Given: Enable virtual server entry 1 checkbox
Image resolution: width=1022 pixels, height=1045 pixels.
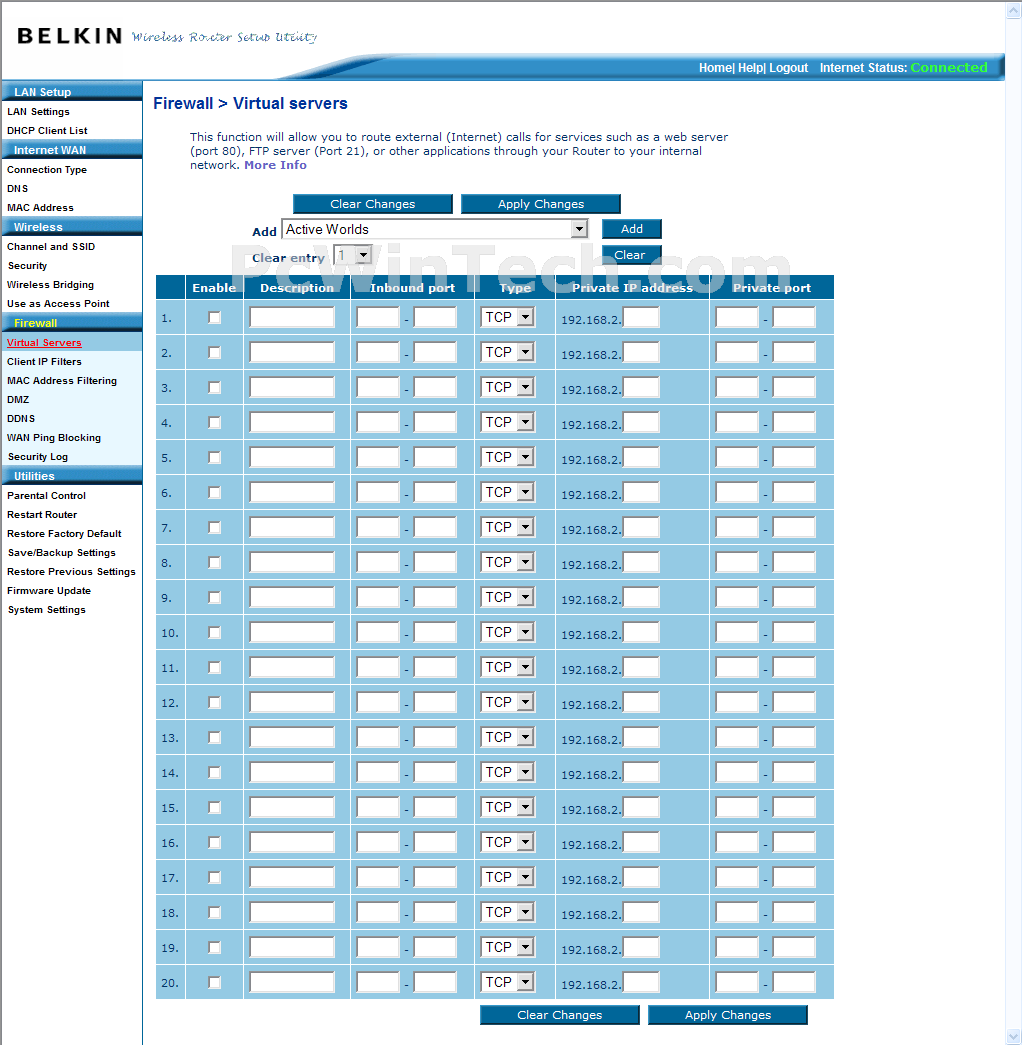Looking at the screenshot, I should click(x=214, y=317).
